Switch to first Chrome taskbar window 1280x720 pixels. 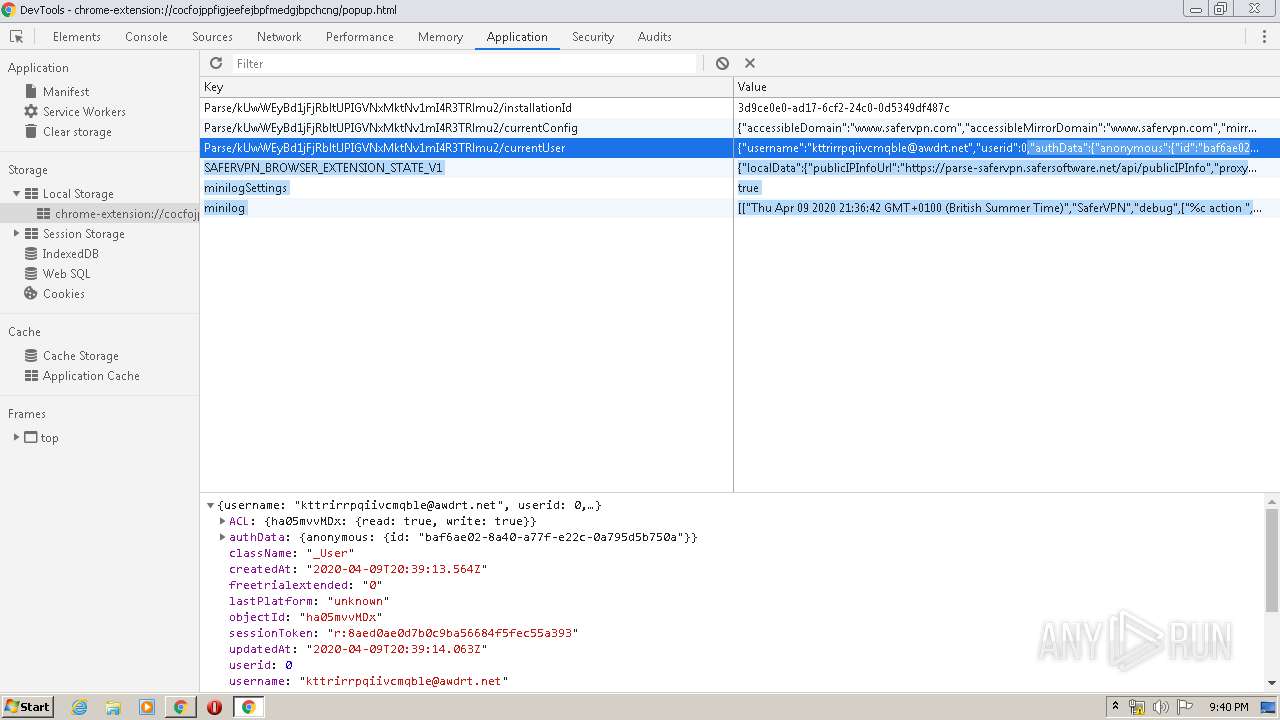point(180,707)
